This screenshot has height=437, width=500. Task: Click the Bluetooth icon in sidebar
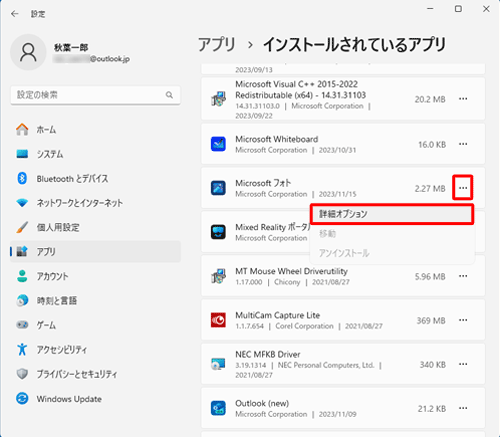22,178
